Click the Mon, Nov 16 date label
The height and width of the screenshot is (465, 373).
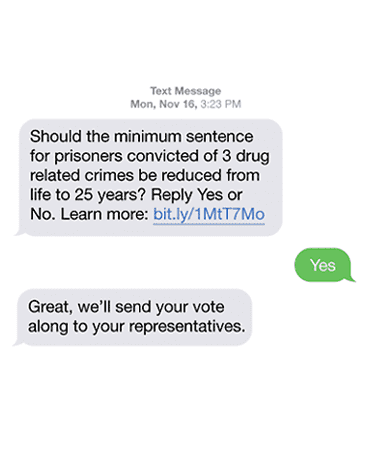coord(164,104)
